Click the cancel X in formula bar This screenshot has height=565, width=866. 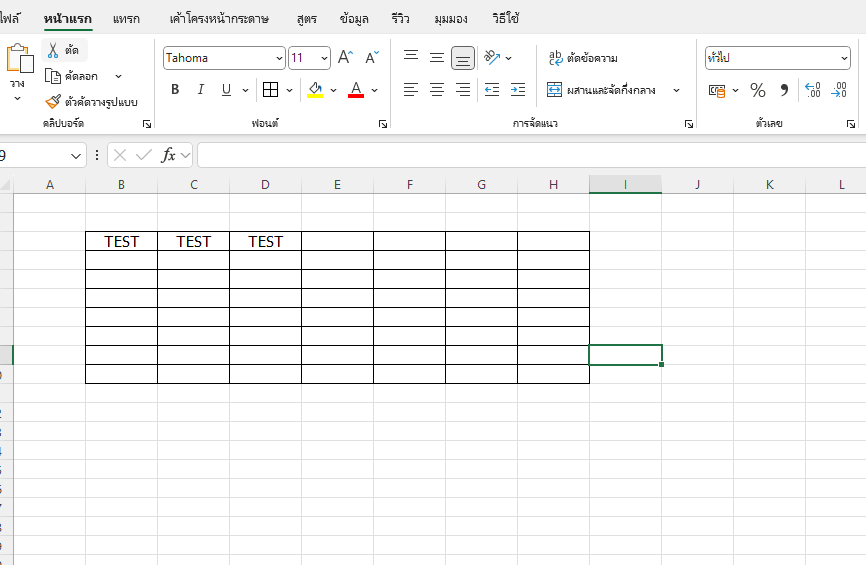[x=120, y=155]
